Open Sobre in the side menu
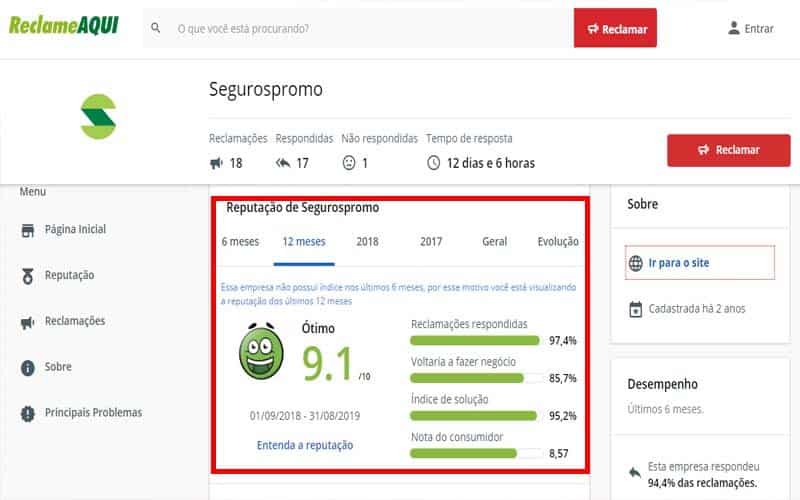 58,367
